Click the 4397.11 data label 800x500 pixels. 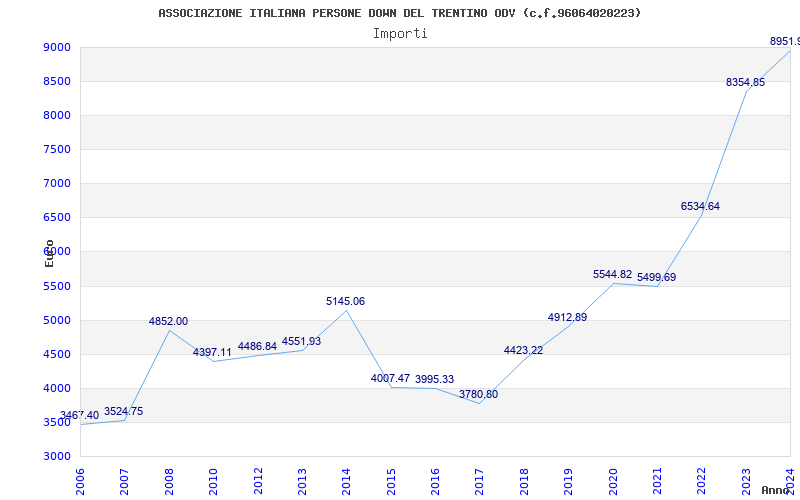[212, 352]
